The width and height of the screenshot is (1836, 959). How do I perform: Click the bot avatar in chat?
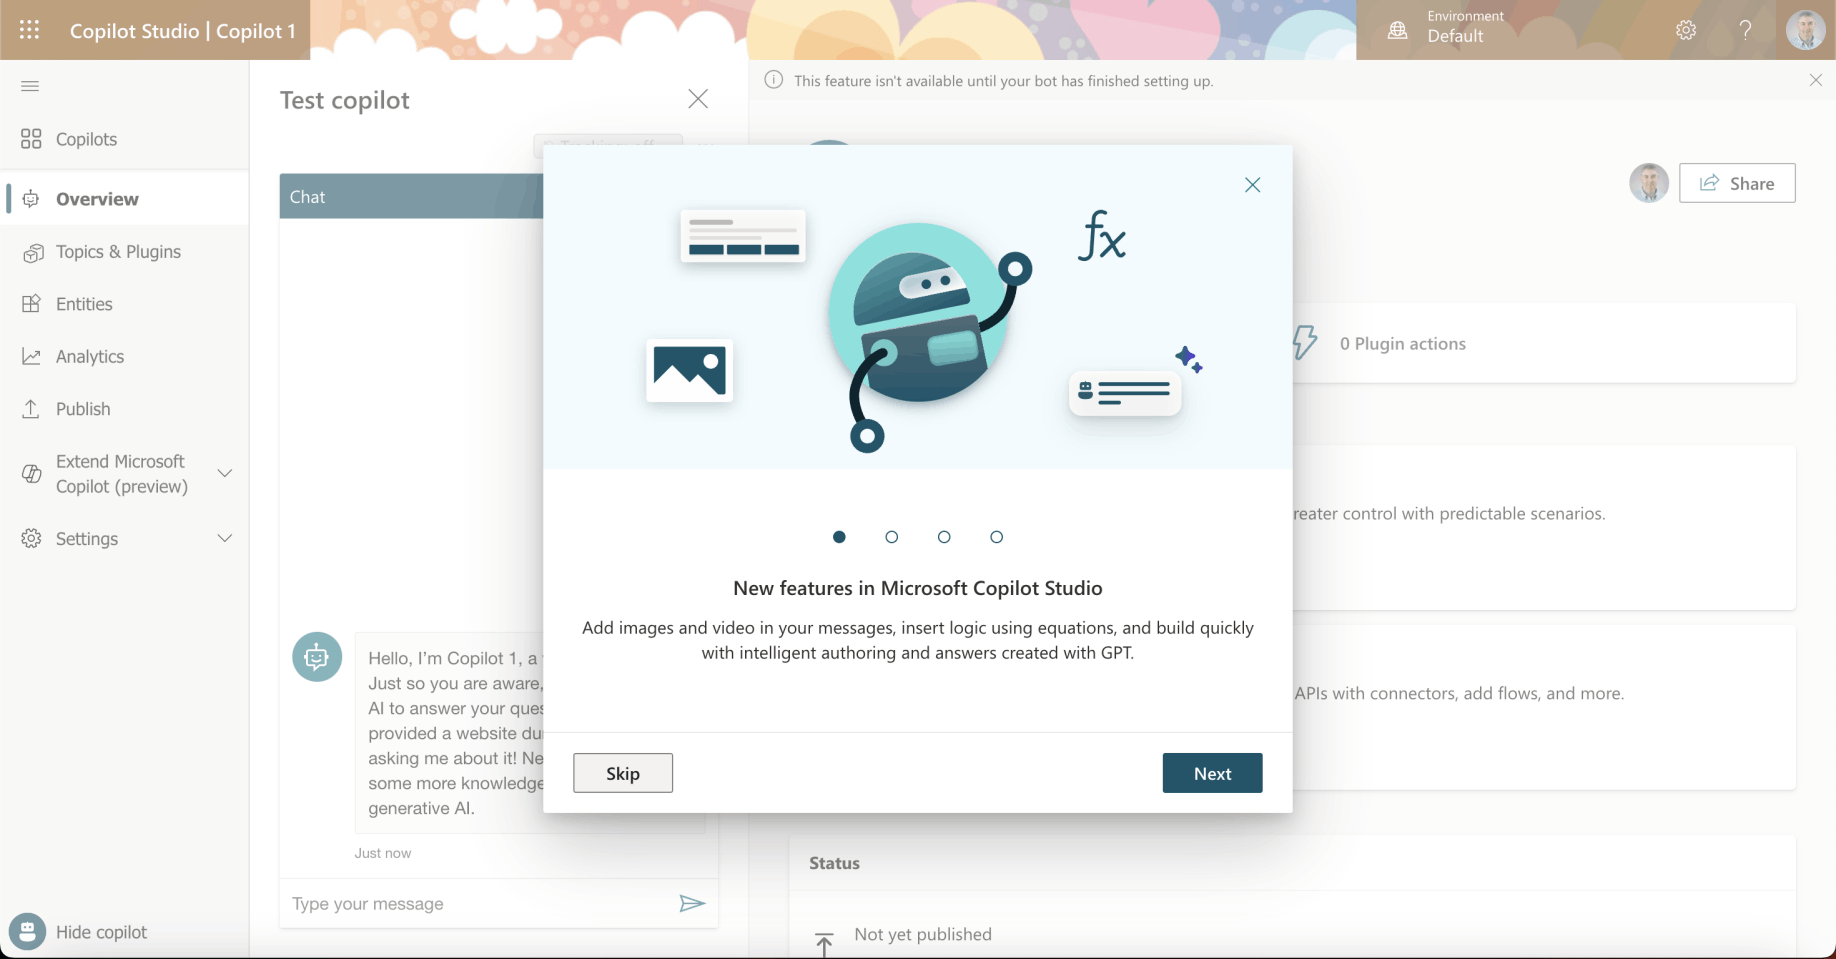[317, 657]
